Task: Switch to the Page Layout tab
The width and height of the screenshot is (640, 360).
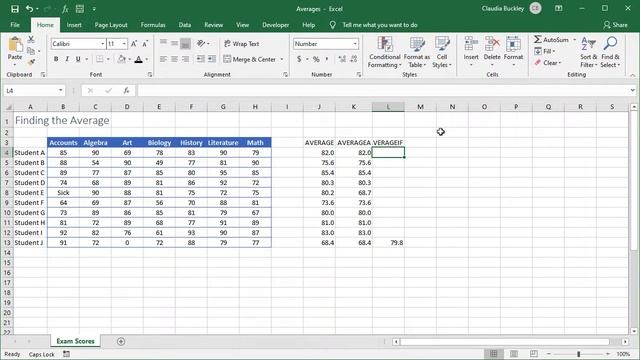Action: [111, 25]
